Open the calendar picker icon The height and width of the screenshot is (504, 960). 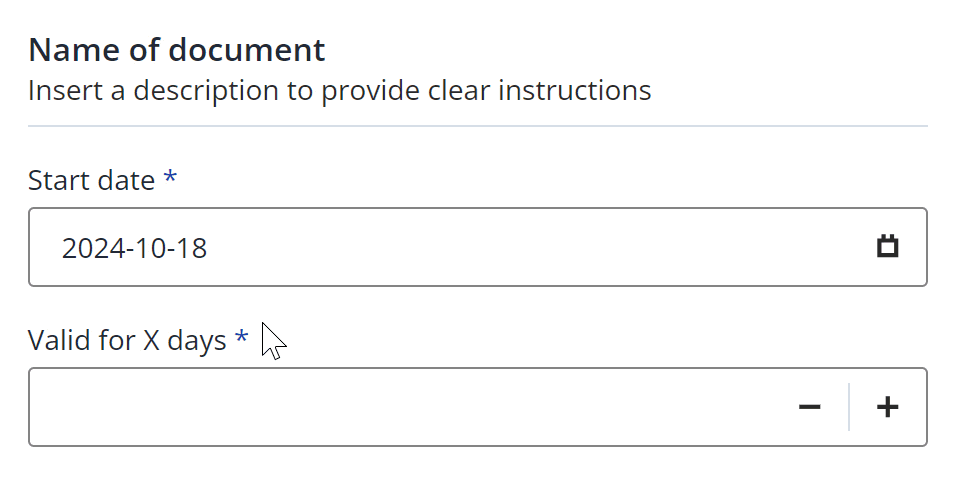click(887, 247)
